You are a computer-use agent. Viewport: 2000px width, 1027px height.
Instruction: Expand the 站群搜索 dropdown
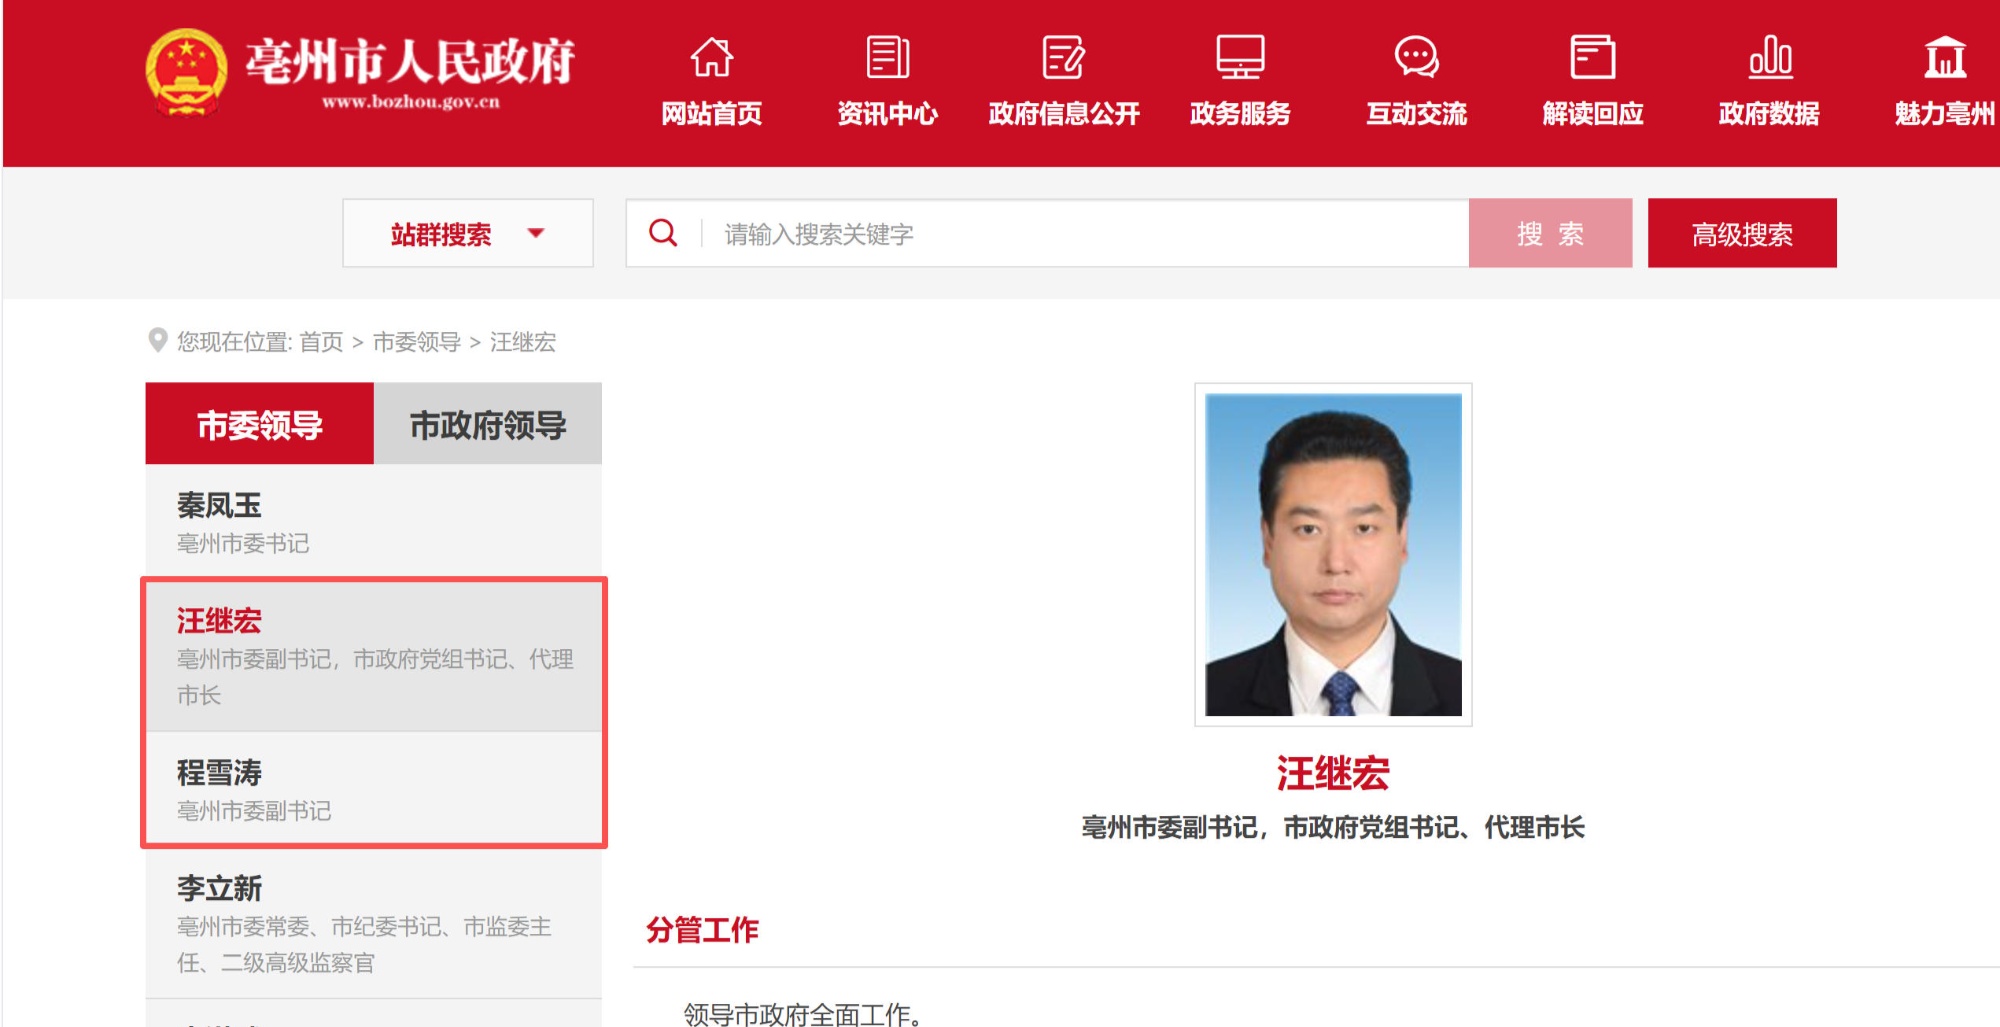pos(467,233)
